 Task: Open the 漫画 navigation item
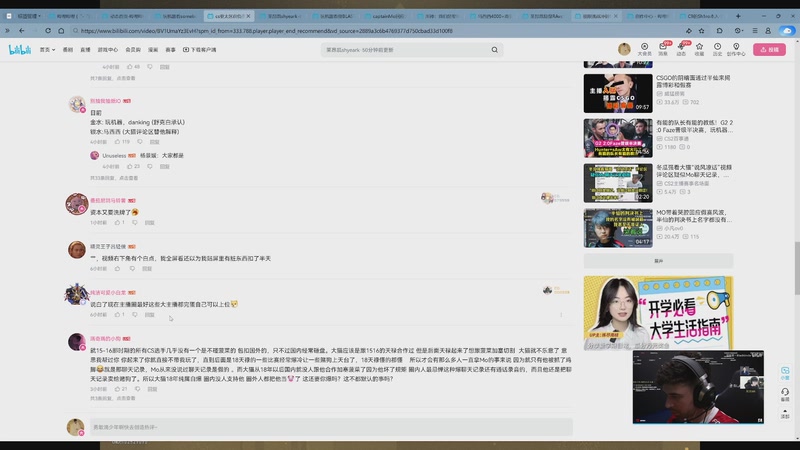coord(153,50)
